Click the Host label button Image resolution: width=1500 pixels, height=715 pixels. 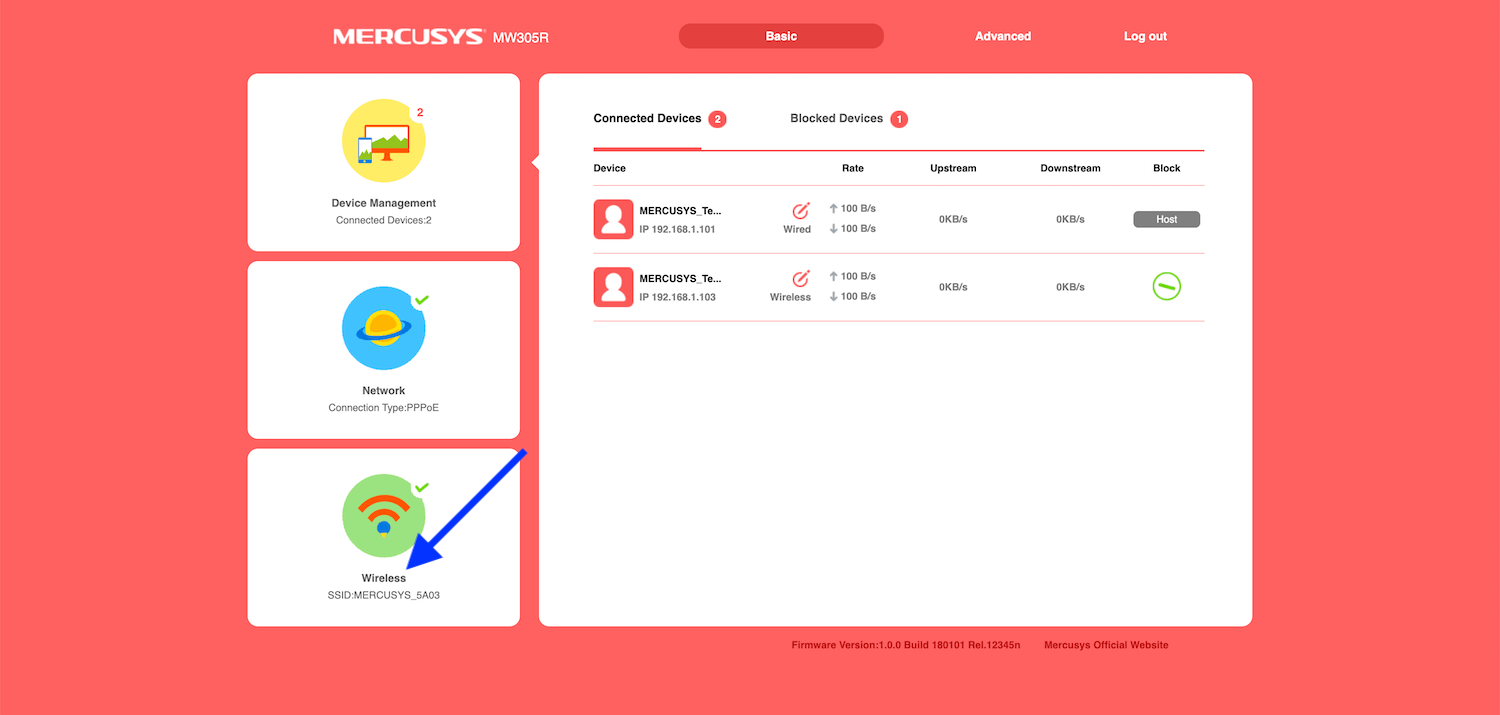[1166, 219]
